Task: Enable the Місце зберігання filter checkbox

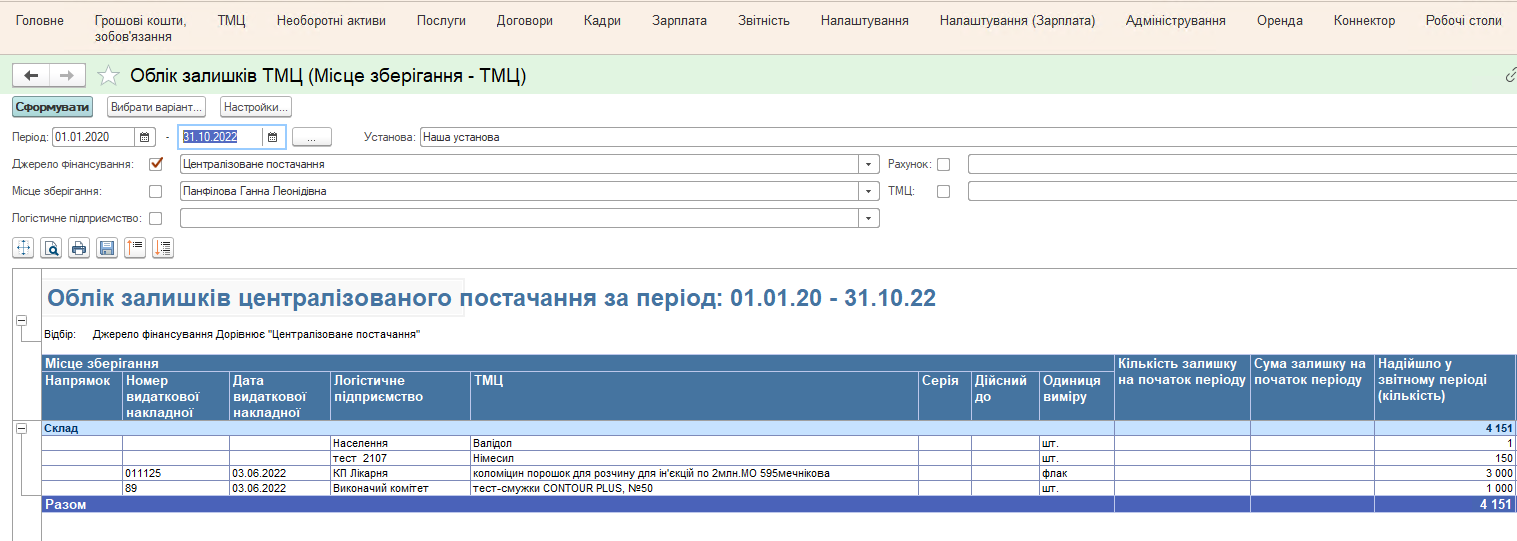Action: pyautogui.click(x=155, y=191)
